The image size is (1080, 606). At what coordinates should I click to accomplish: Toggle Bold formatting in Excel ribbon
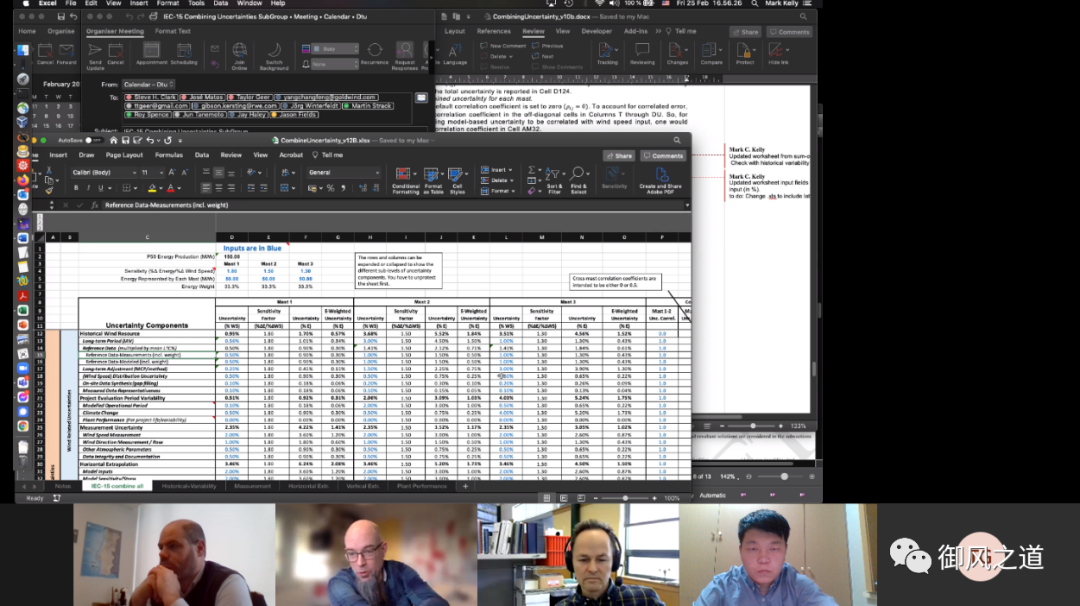click(x=76, y=188)
